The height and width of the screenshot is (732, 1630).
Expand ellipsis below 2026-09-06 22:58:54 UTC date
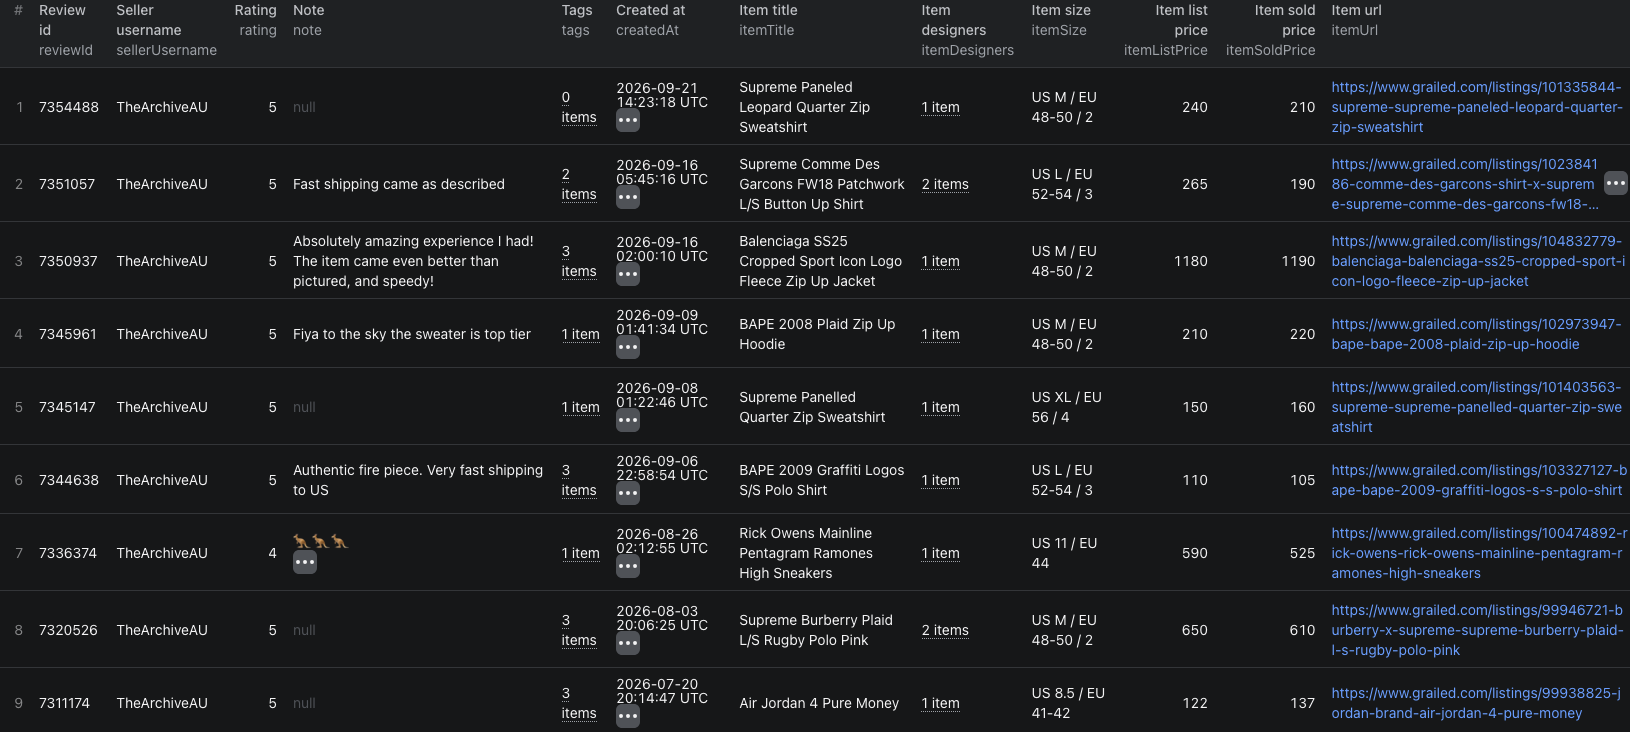[628, 494]
